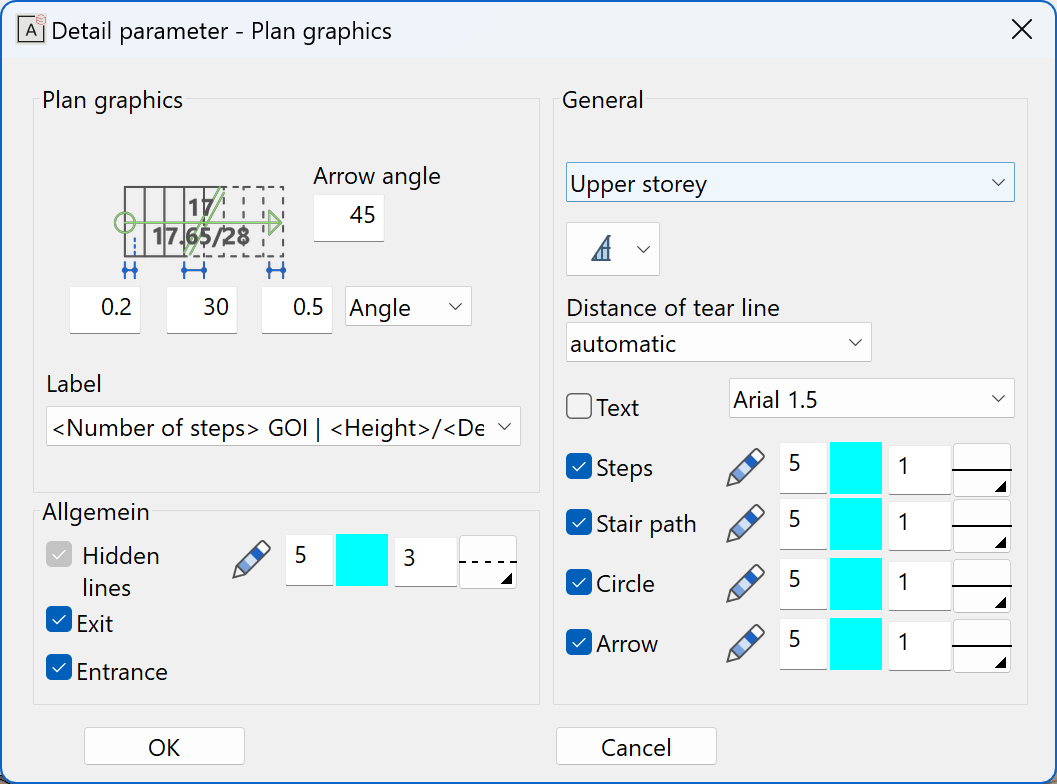Image resolution: width=1057 pixels, height=784 pixels.
Task: Click the OK button
Action: click(164, 746)
